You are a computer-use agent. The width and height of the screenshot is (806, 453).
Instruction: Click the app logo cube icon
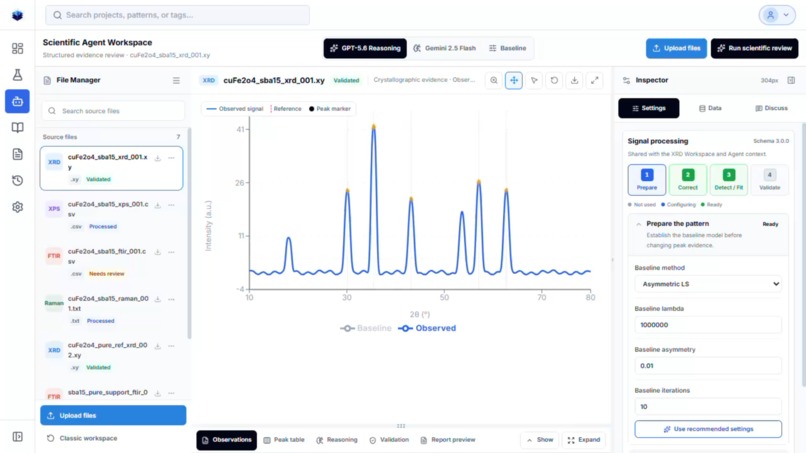click(x=17, y=15)
